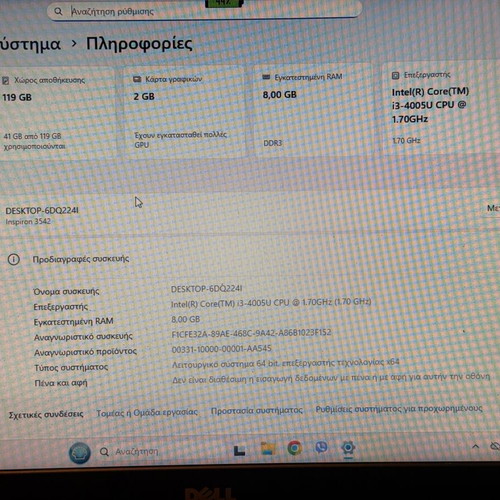
Task: Open Ρυθμίσεις συστήματος για προχωρημένους link
Action: 399,409
